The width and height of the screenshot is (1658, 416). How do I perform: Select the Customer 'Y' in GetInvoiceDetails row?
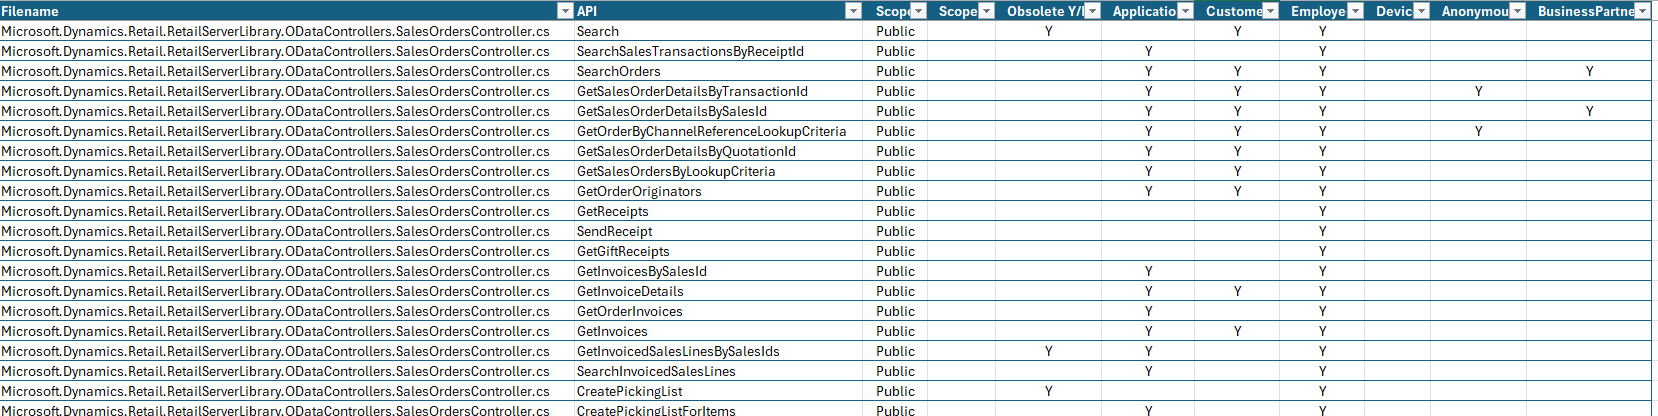point(1237,291)
